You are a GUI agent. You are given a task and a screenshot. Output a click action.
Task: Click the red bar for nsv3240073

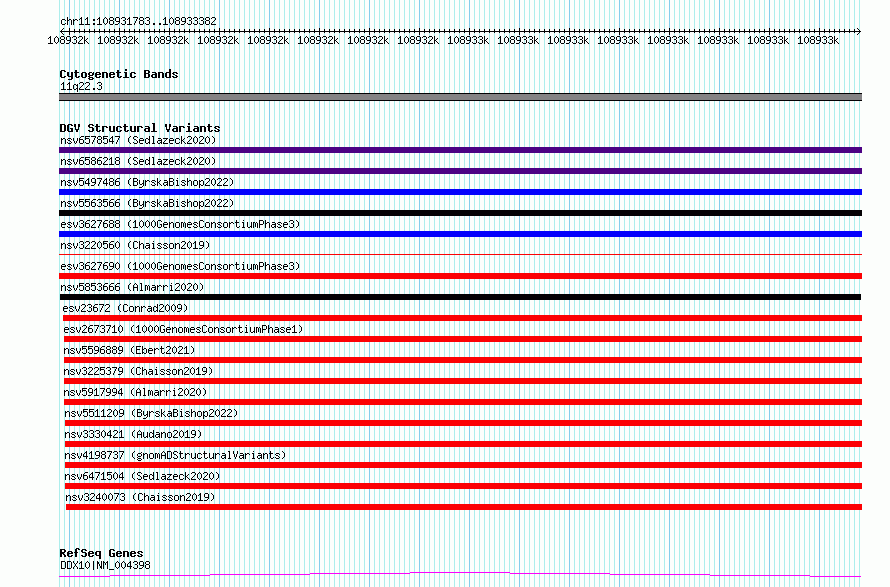(x=464, y=507)
